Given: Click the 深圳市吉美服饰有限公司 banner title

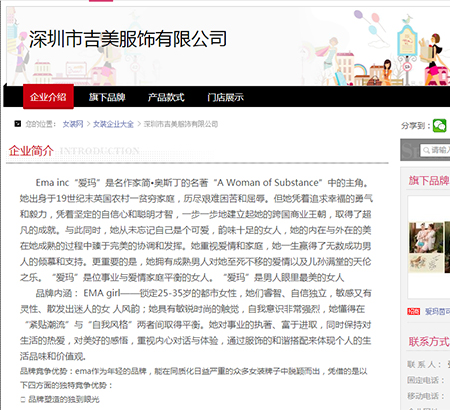Looking at the screenshot, I should click(x=128, y=39).
